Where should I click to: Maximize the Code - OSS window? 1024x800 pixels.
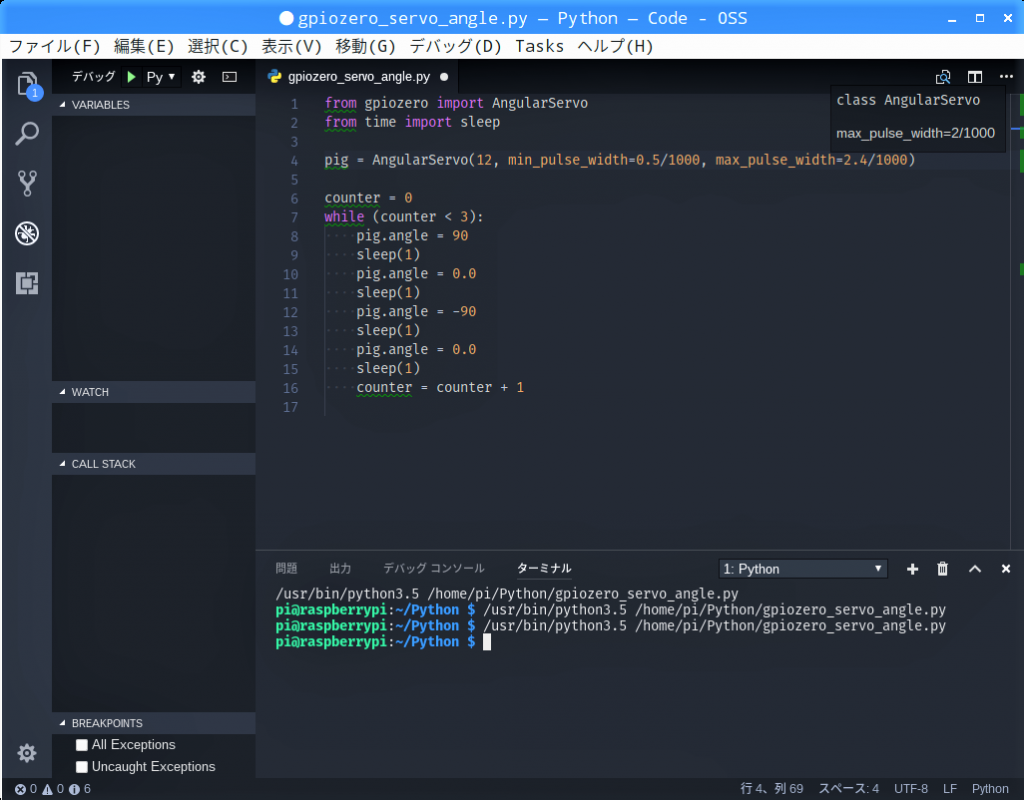tap(980, 18)
